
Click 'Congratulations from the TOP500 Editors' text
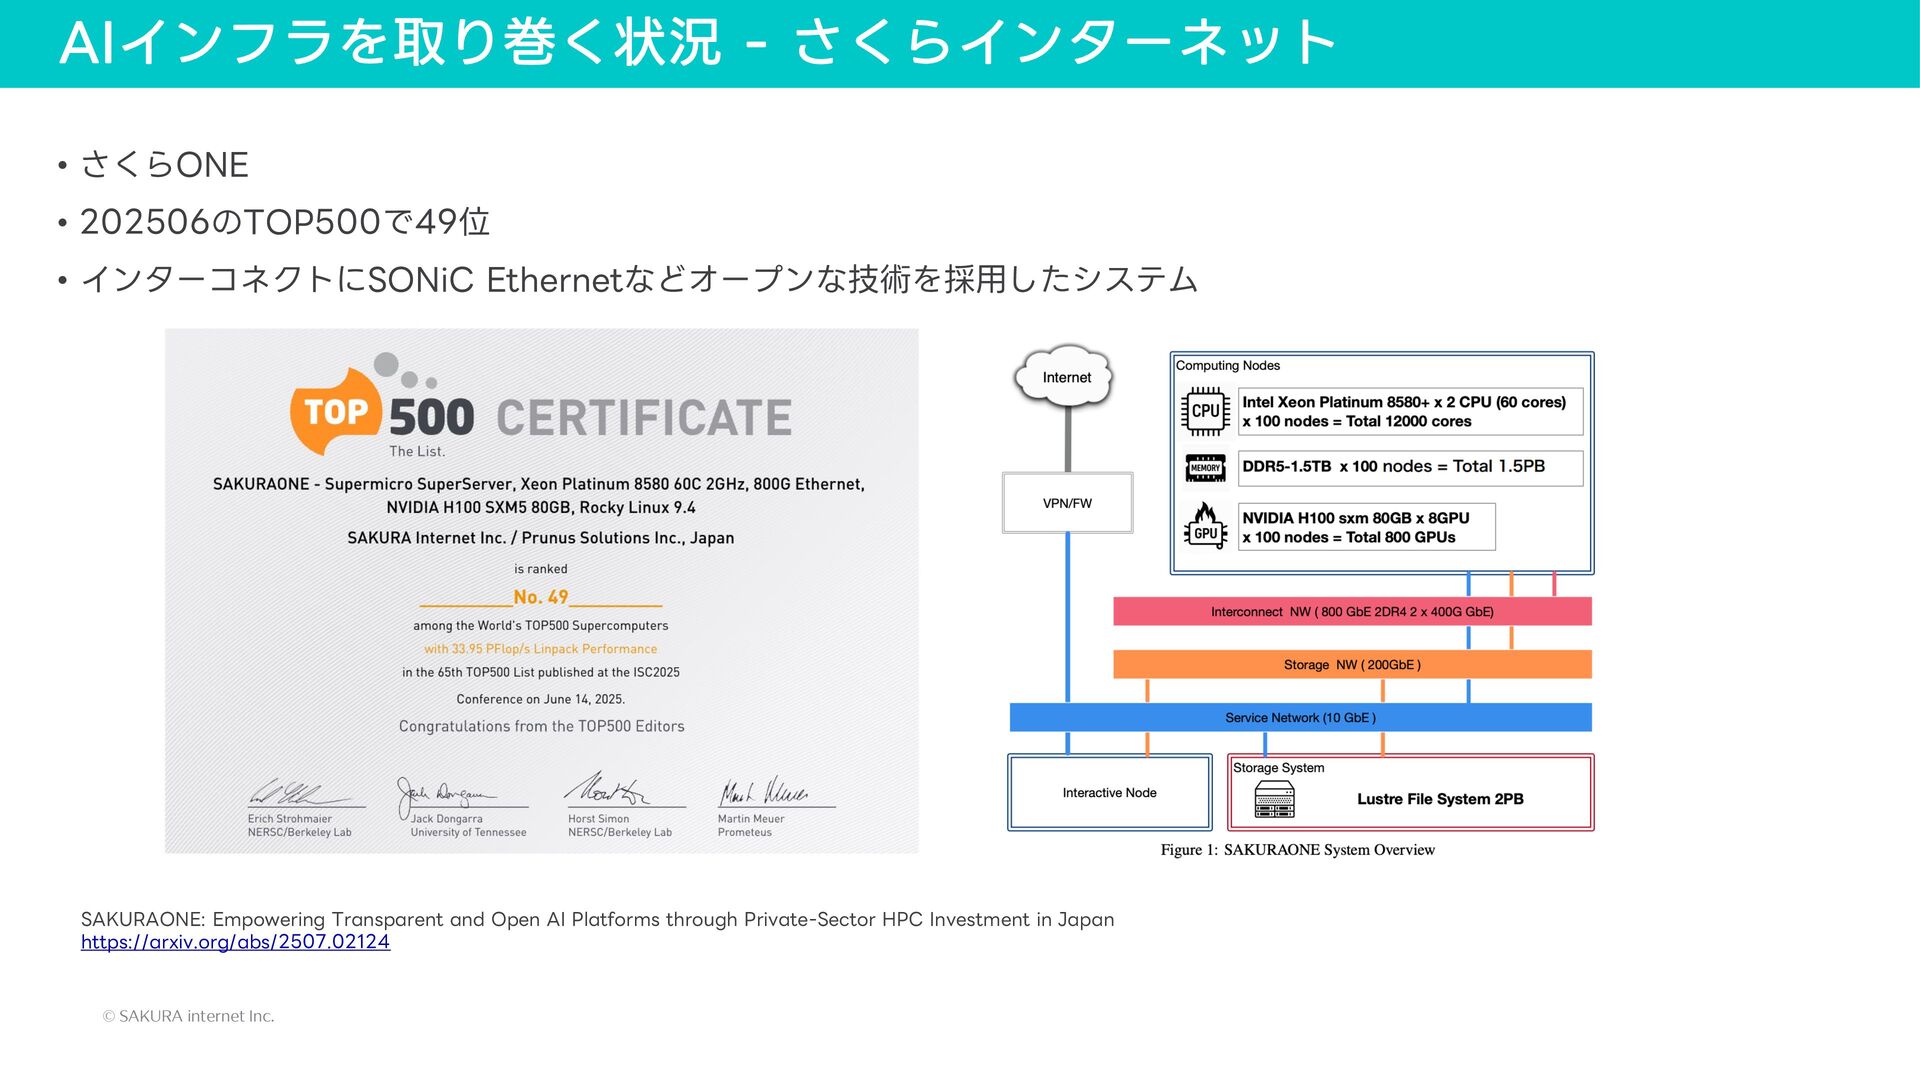541,726
